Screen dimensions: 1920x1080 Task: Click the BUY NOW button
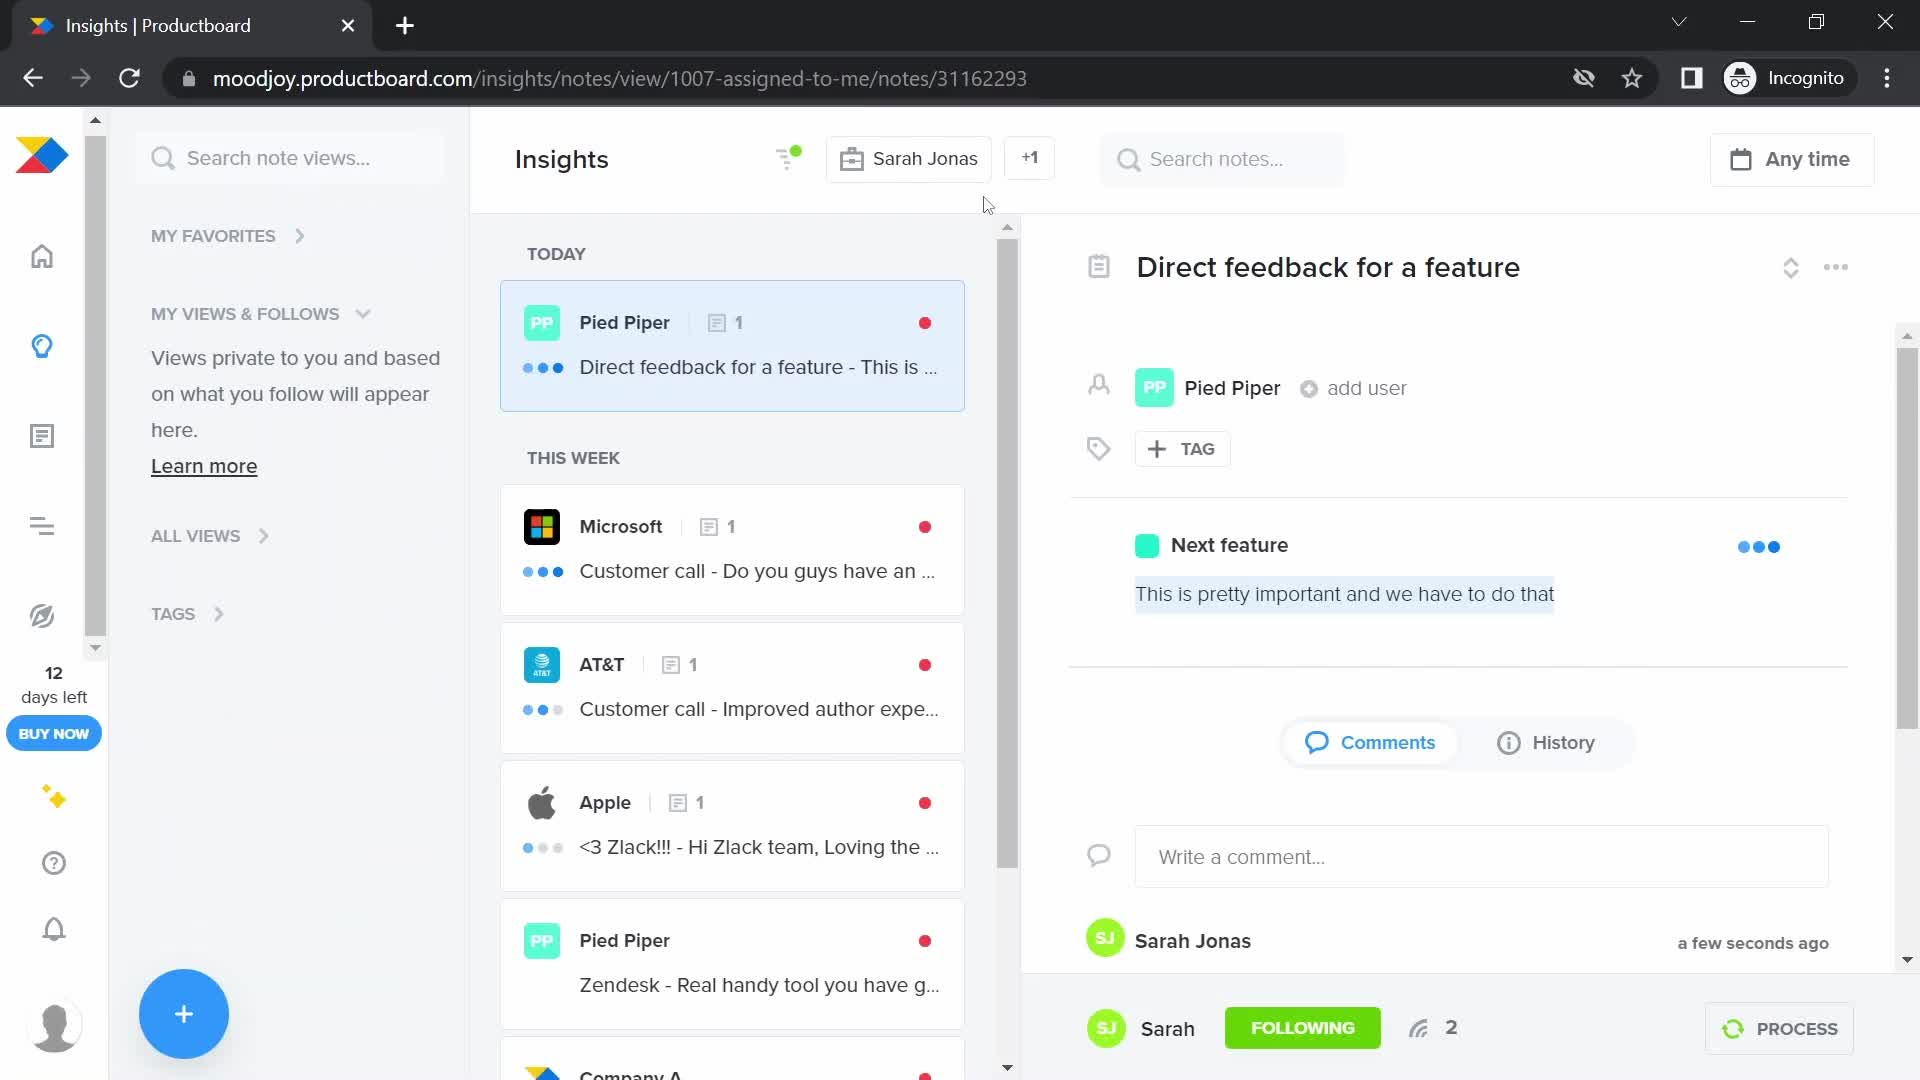pyautogui.click(x=54, y=734)
